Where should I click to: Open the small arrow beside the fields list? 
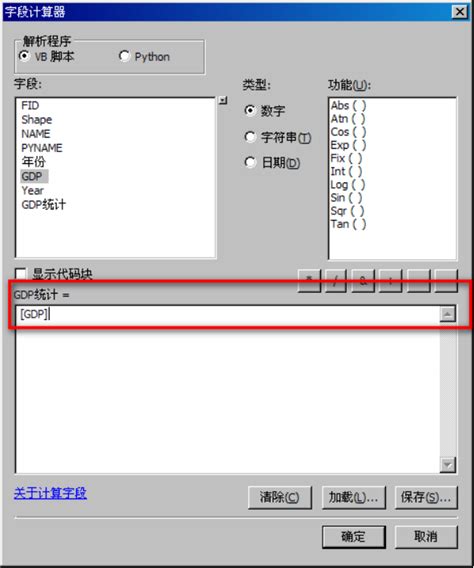223,100
